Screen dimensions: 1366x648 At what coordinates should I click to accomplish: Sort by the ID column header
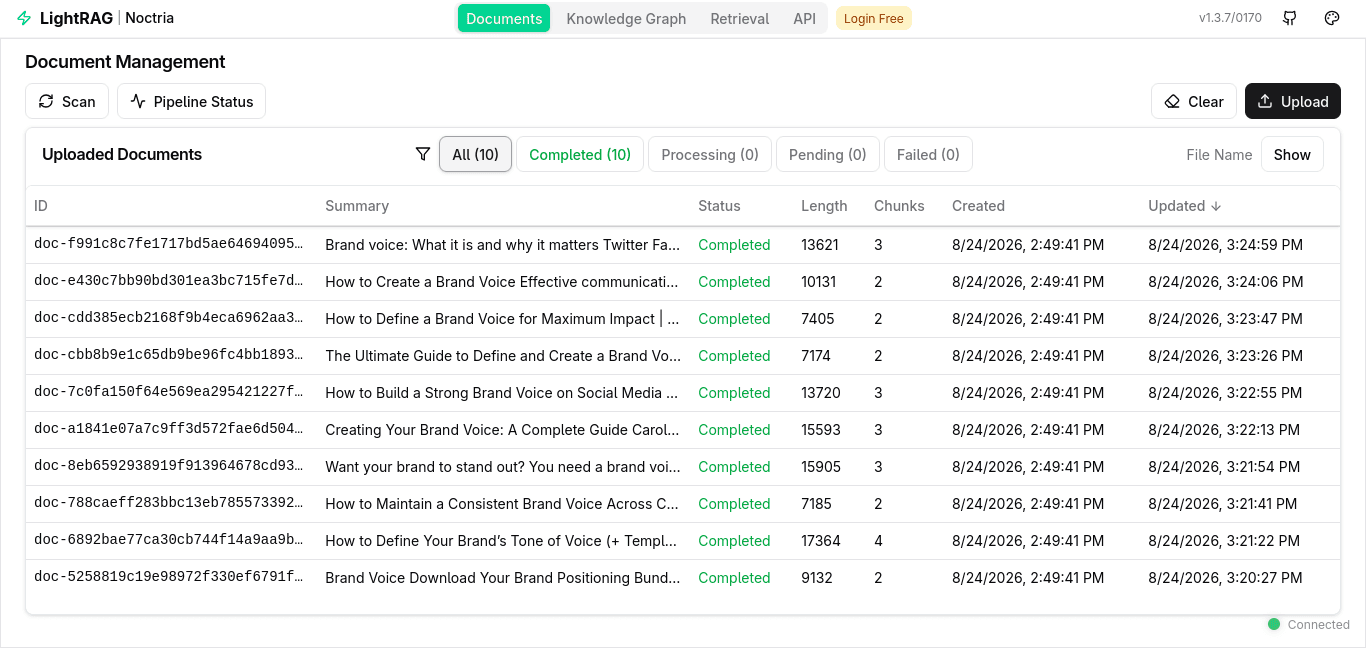click(41, 206)
